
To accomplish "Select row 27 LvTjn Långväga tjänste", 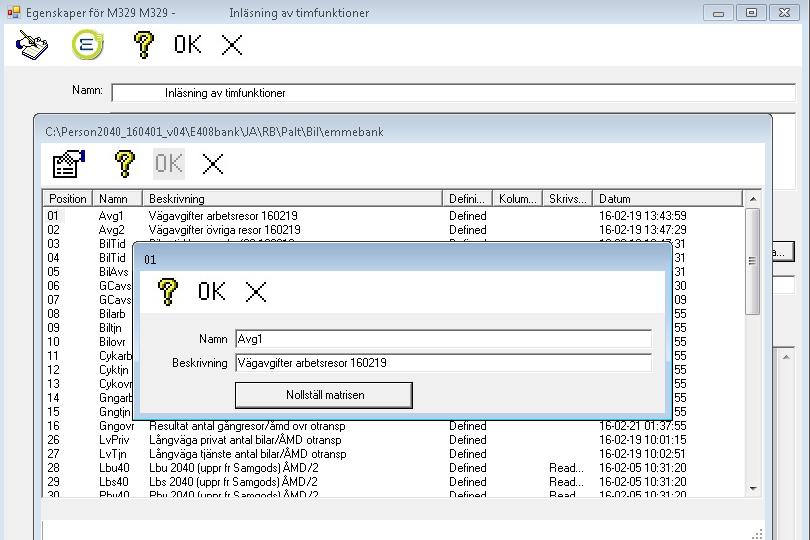I will (x=393, y=454).
